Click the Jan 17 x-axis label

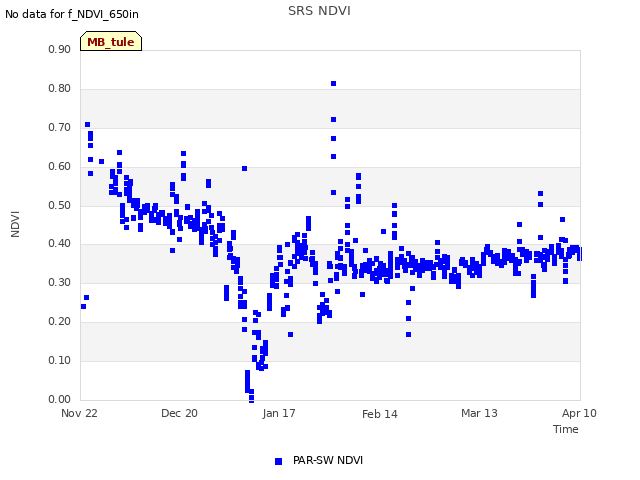[x=279, y=413]
